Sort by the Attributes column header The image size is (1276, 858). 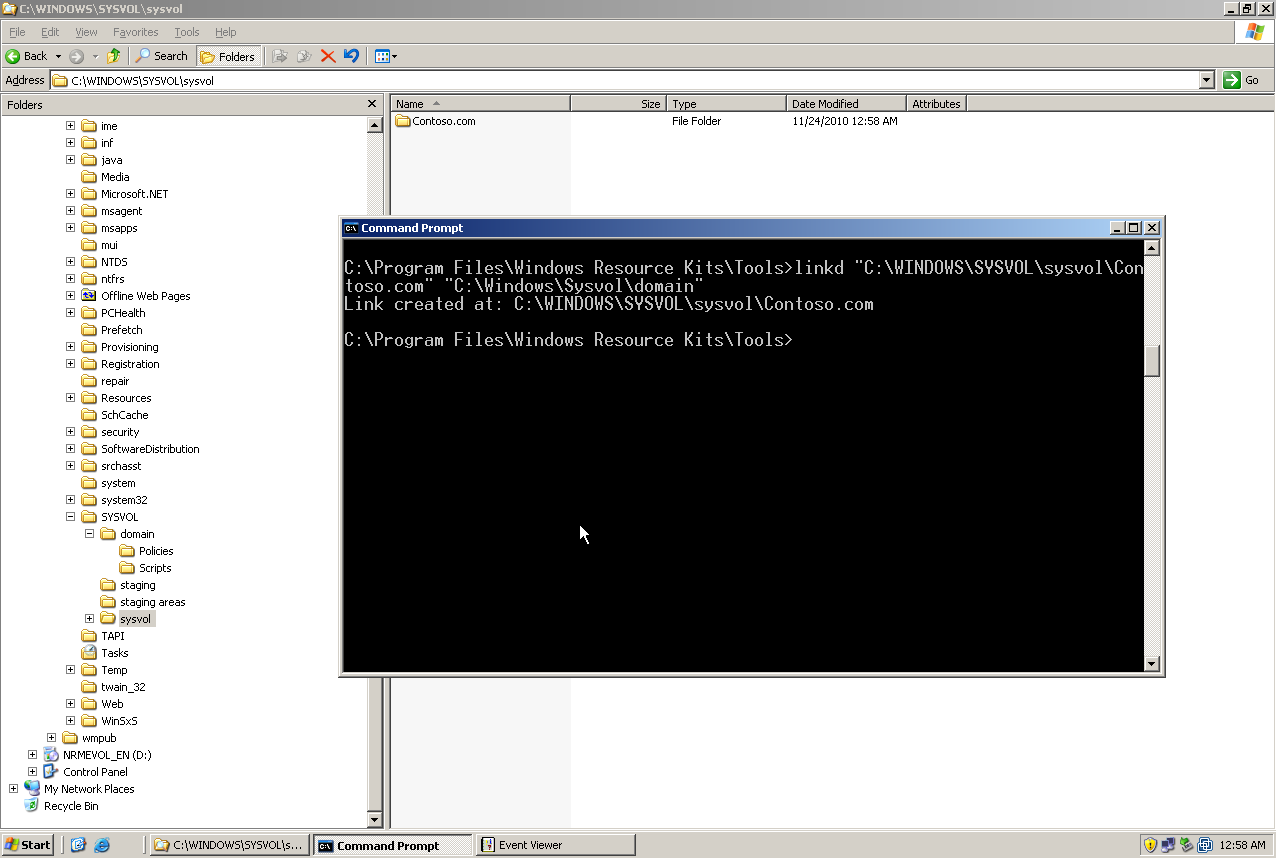937,104
